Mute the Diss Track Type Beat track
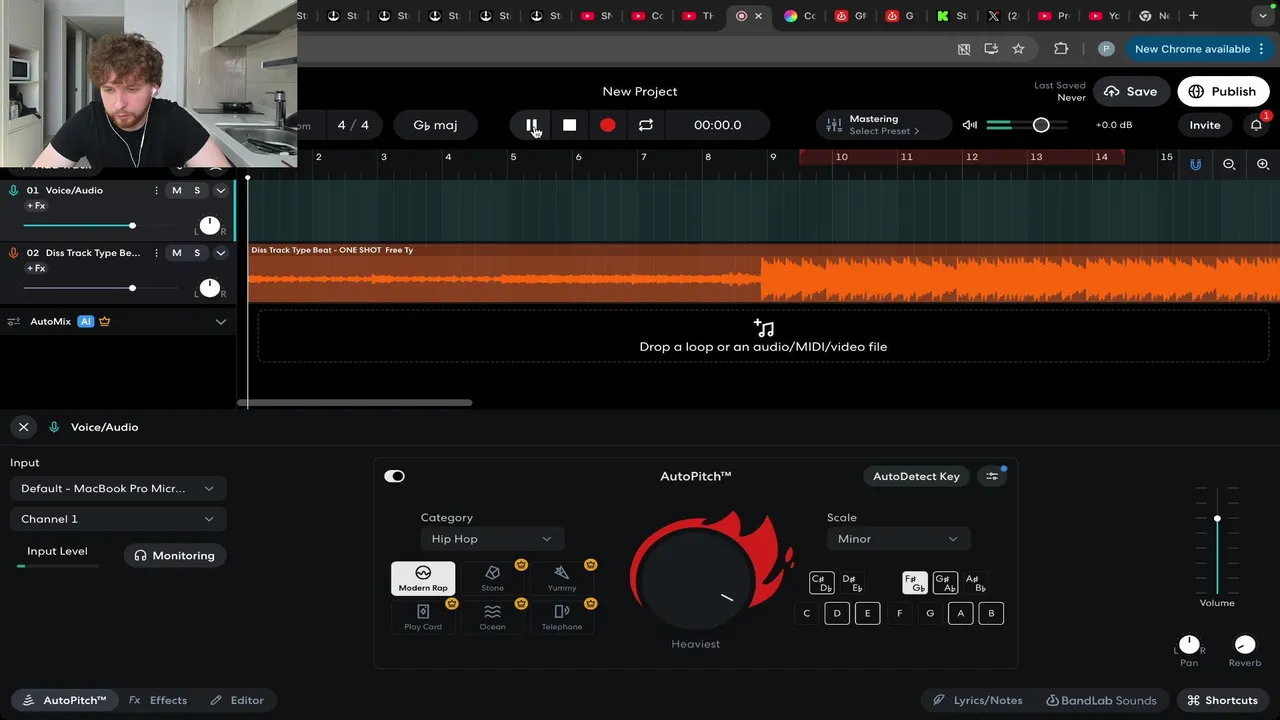The height and width of the screenshot is (720, 1280). (x=177, y=253)
